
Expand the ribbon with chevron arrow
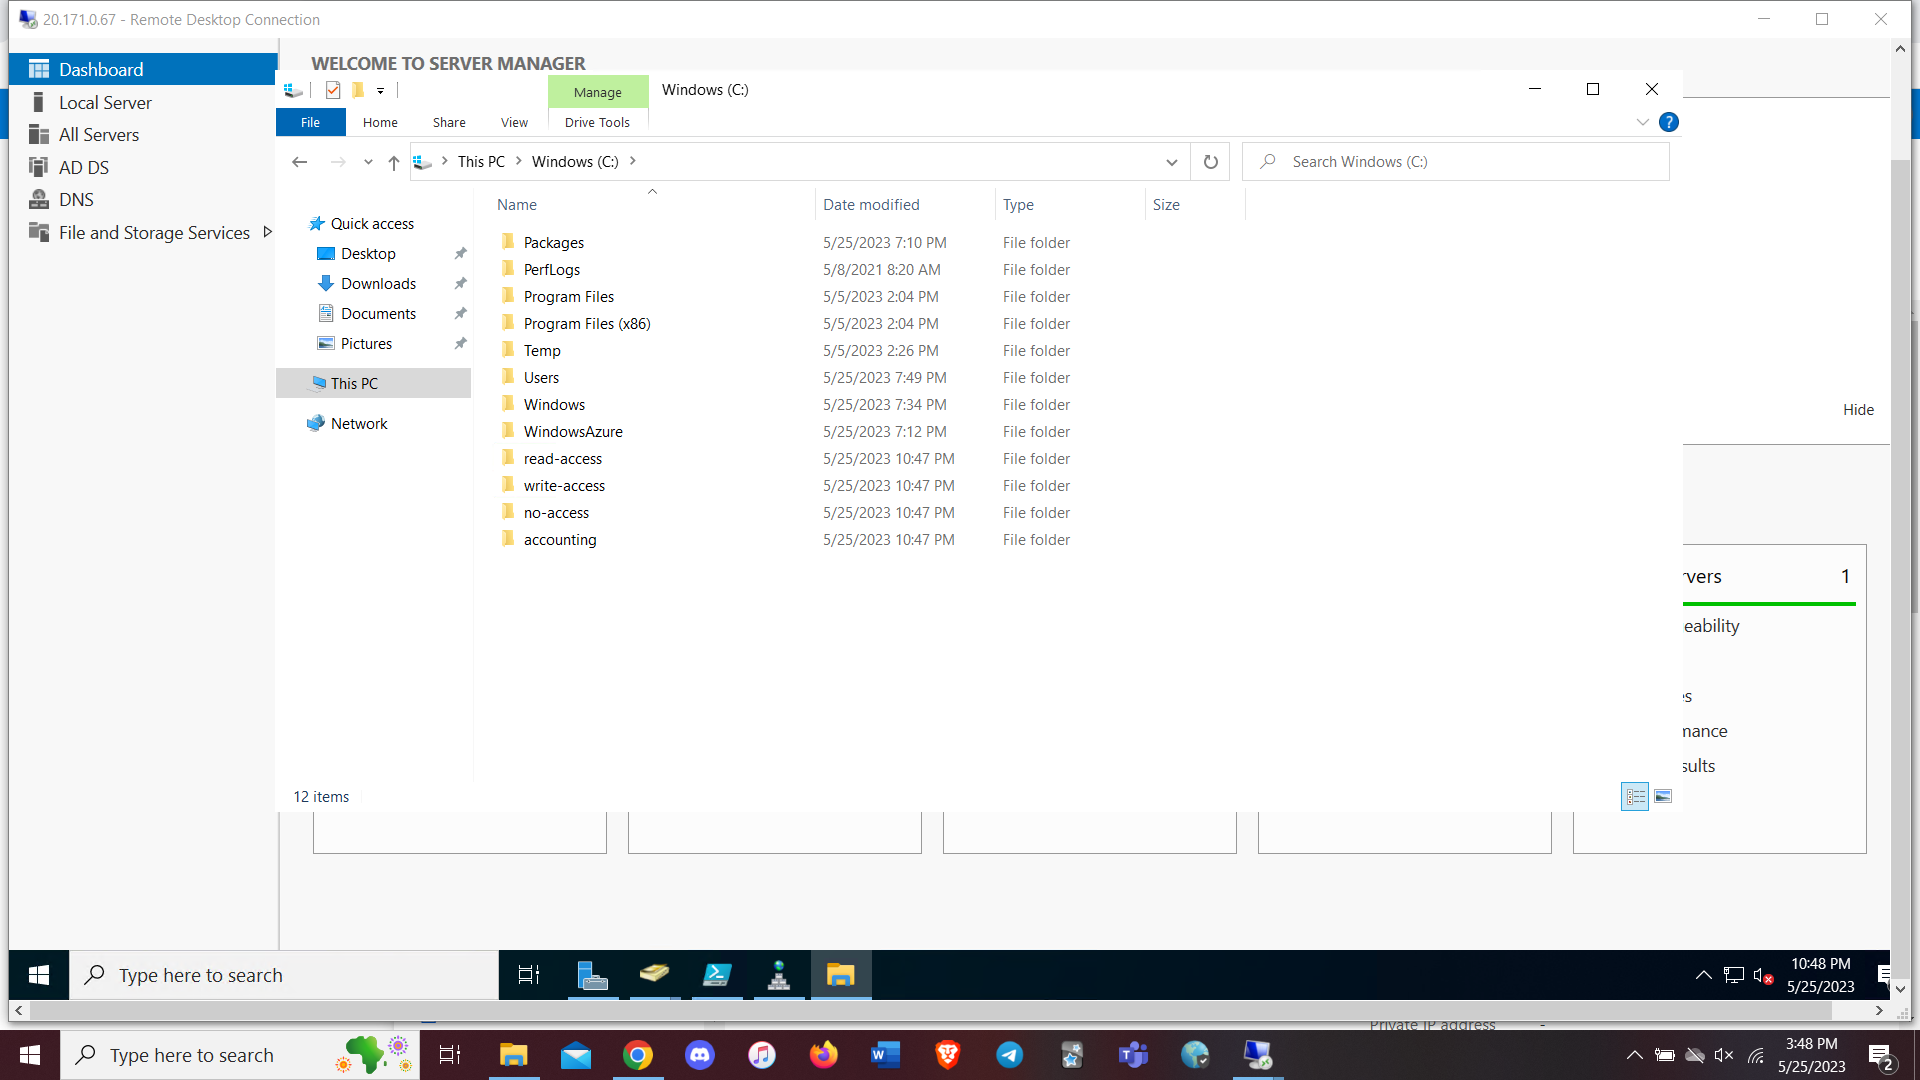coord(1642,122)
